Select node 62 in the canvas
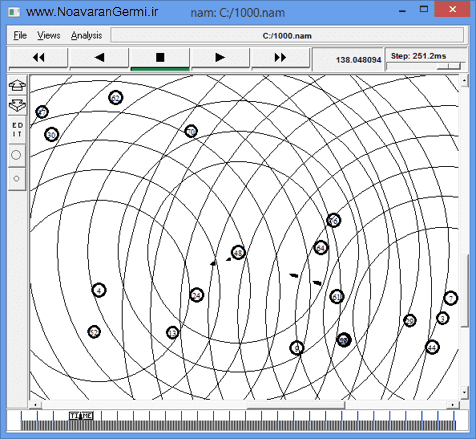 pyautogui.click(x=116, y=98)
